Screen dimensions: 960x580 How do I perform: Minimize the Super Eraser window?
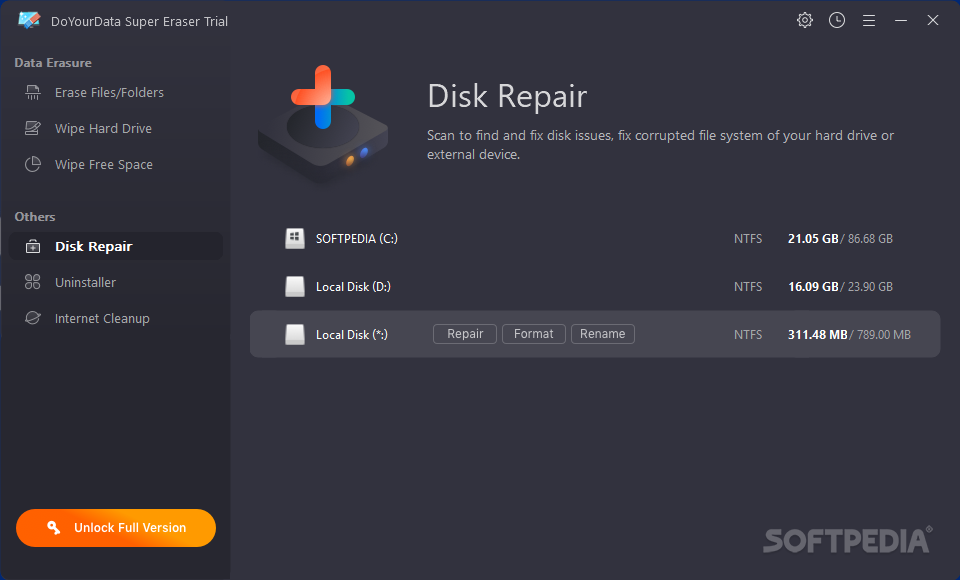pos(901,21)
